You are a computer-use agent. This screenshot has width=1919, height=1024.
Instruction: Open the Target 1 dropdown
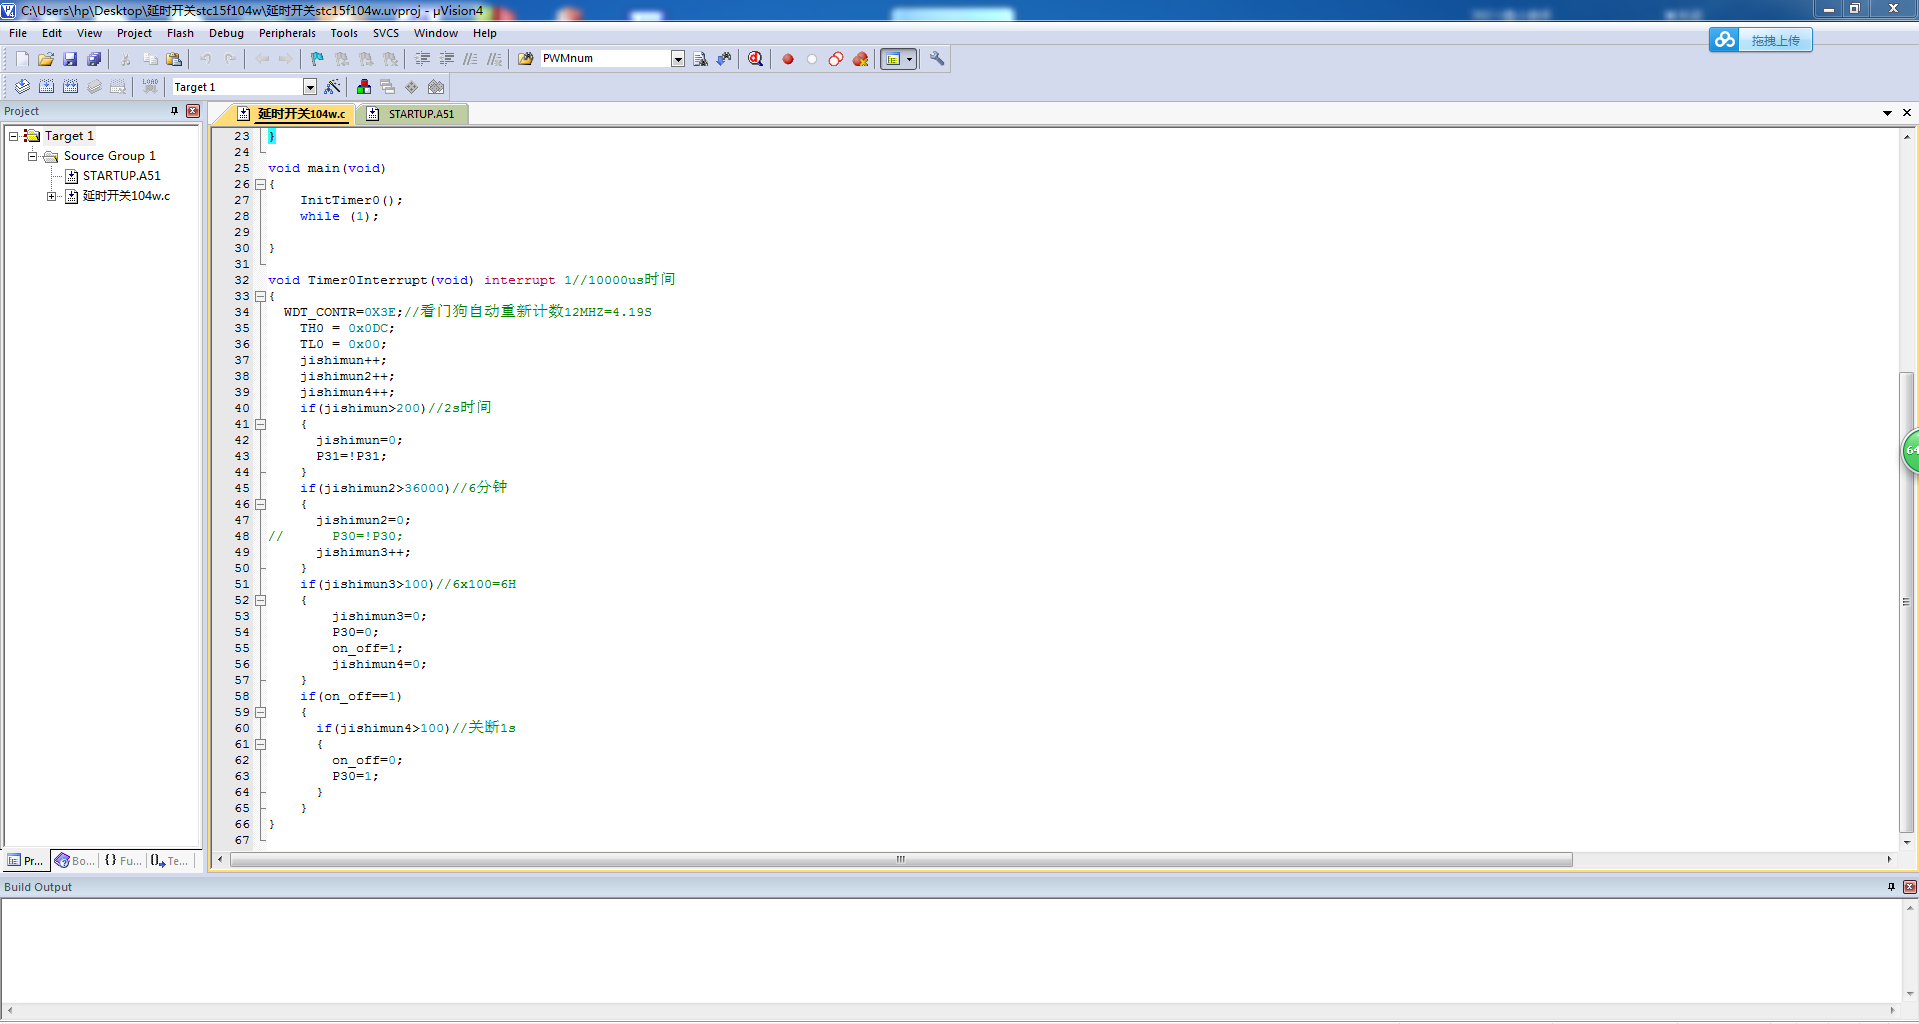click(x=310, y=87)
